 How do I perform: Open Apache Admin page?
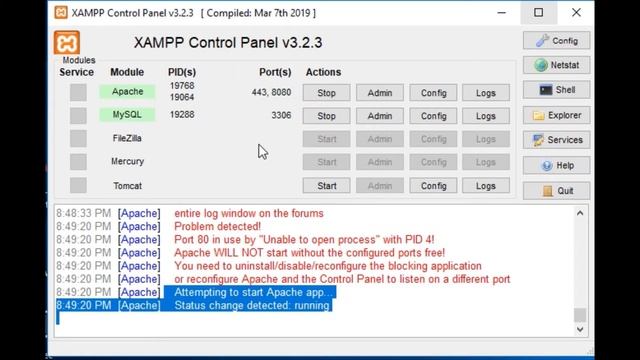(380, 93)
